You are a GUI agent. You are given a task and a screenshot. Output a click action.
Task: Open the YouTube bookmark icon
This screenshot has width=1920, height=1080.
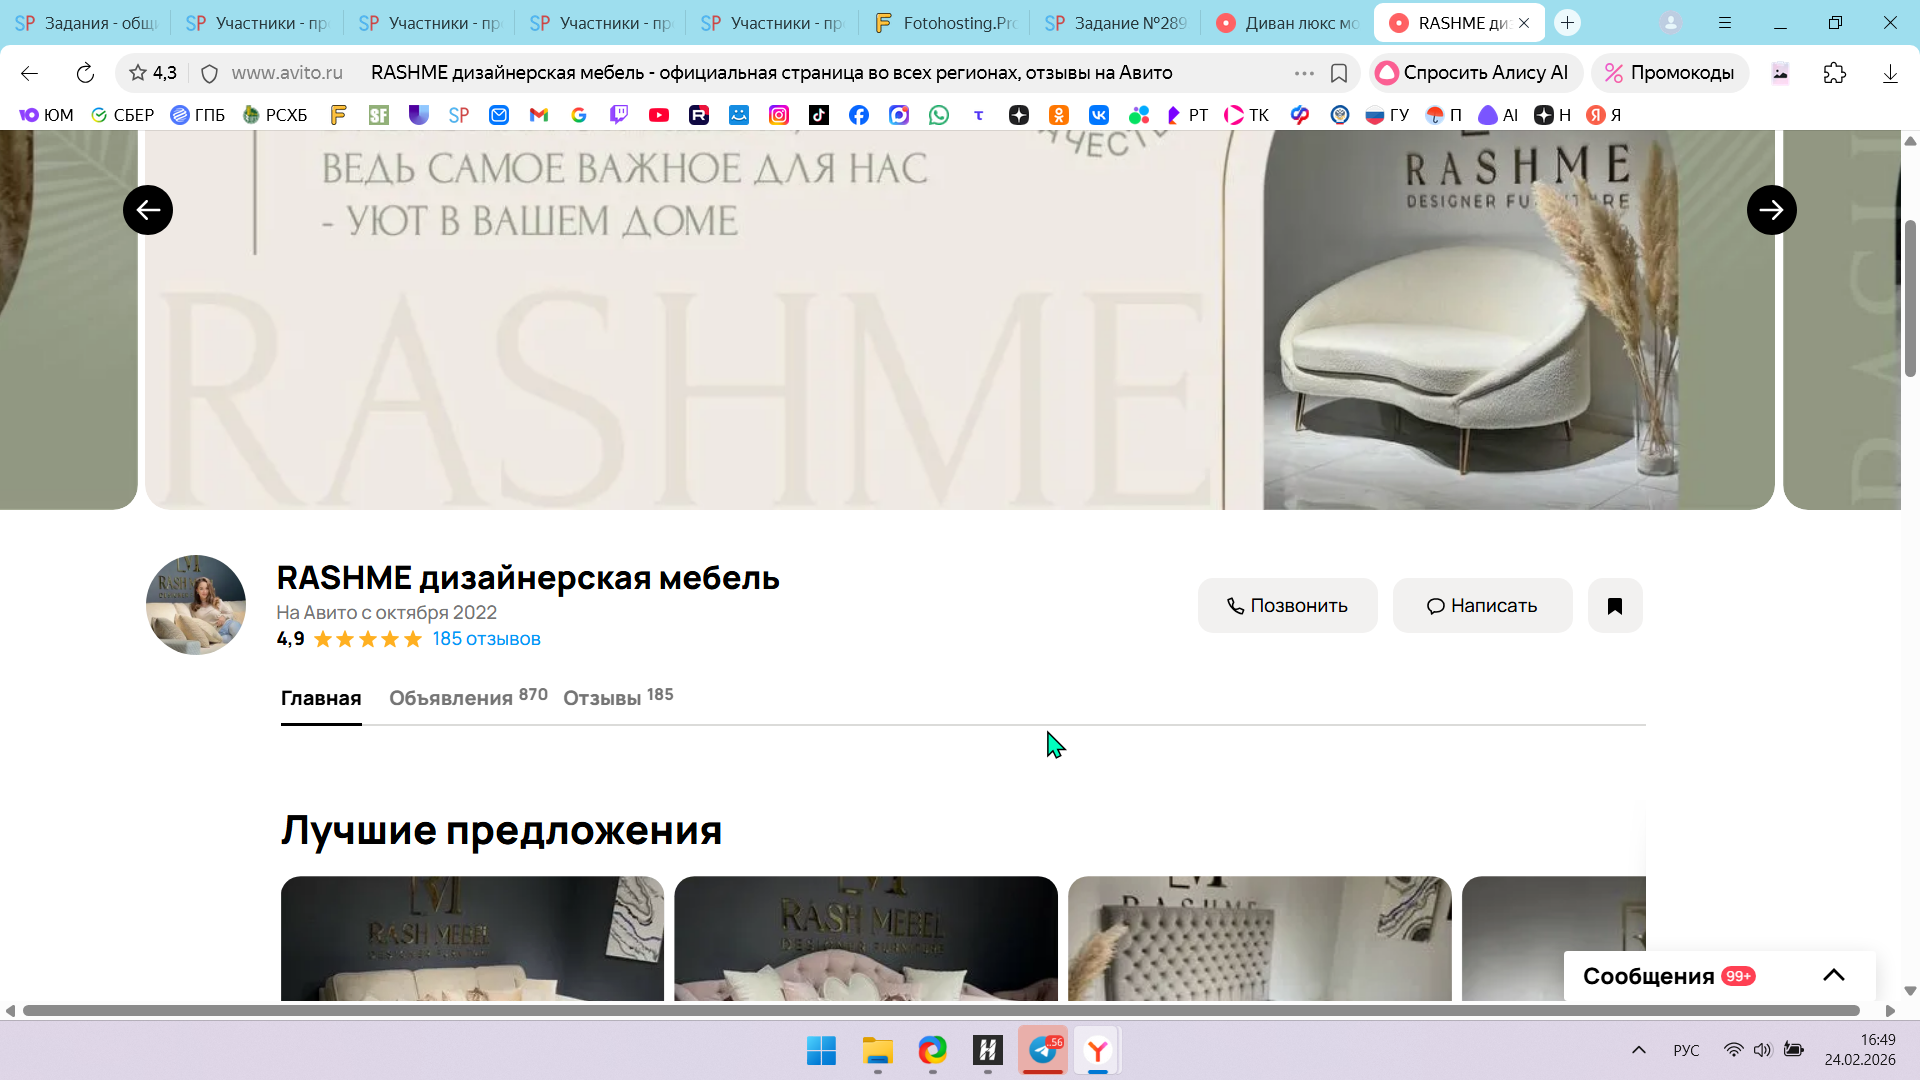tap(659, 115)
